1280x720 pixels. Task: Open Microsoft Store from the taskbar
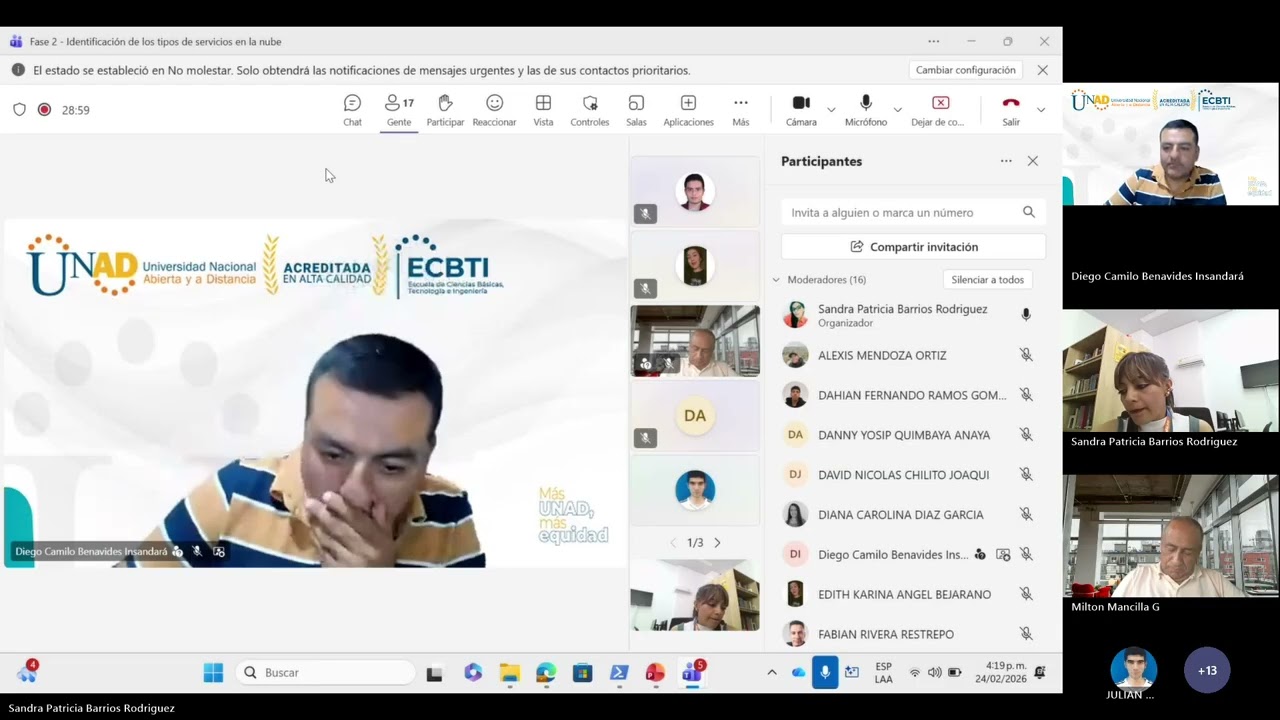(x=582, y=672)
